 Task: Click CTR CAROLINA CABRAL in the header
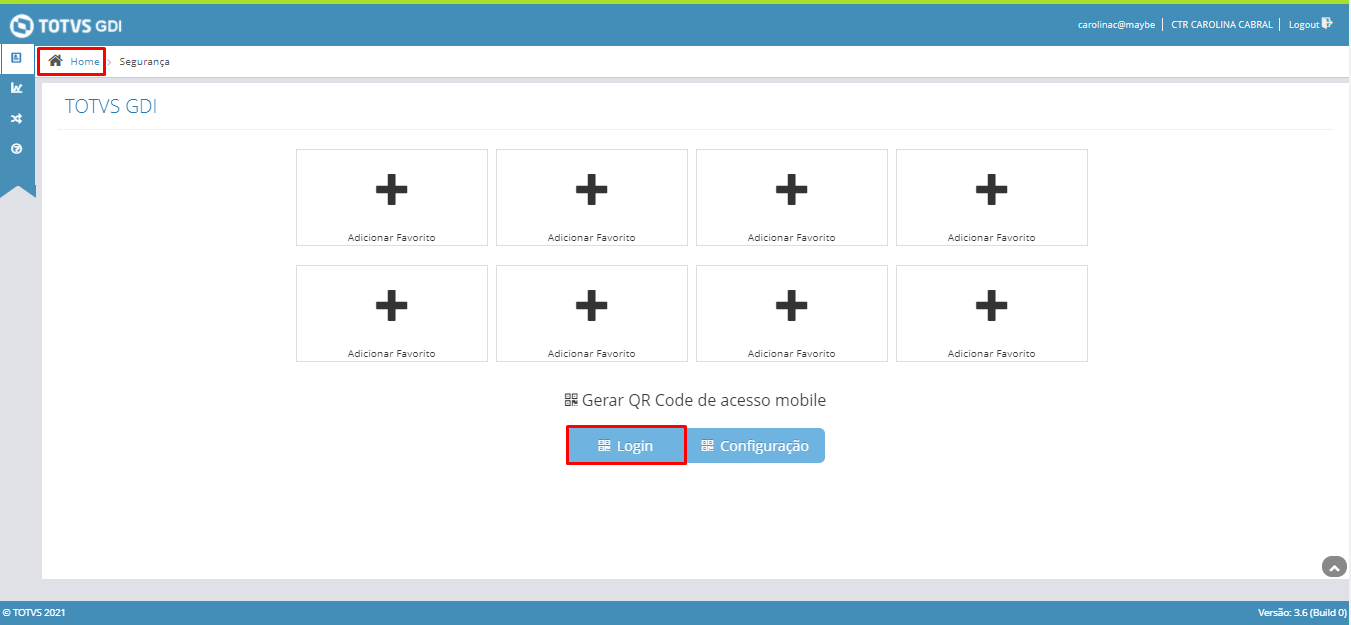[x=1222, y=25]
